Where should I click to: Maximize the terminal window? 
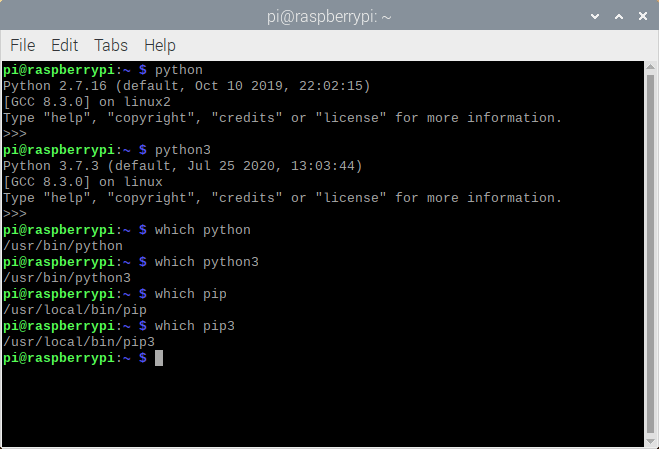tap(617, 16)
